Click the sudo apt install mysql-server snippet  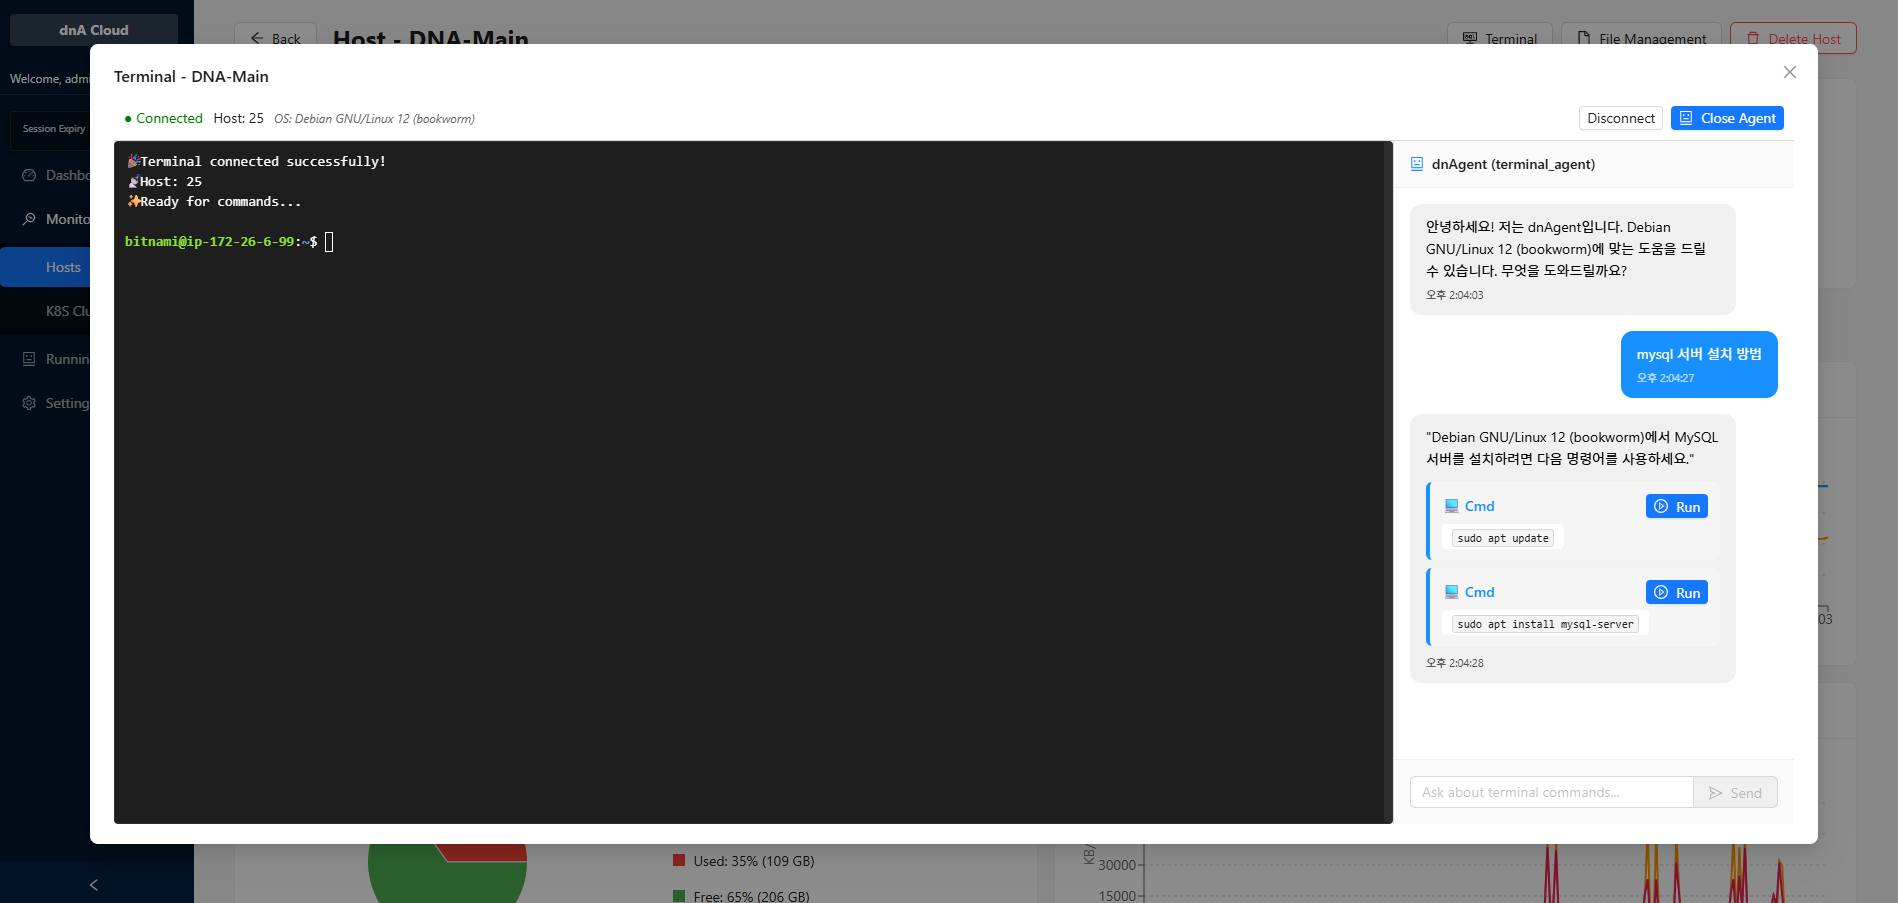click(x=1544, y=624)
